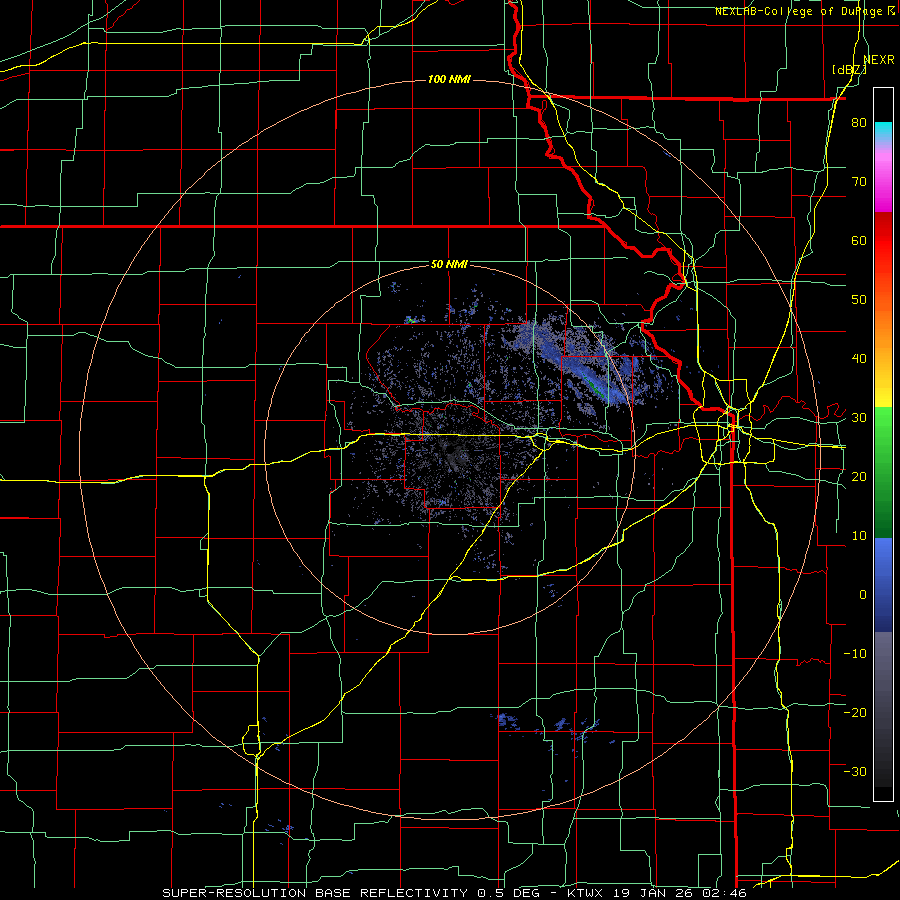The image size is (900, 900).
Task: Click the 80 dBZ scale value
Action: (x=859, y=123)
